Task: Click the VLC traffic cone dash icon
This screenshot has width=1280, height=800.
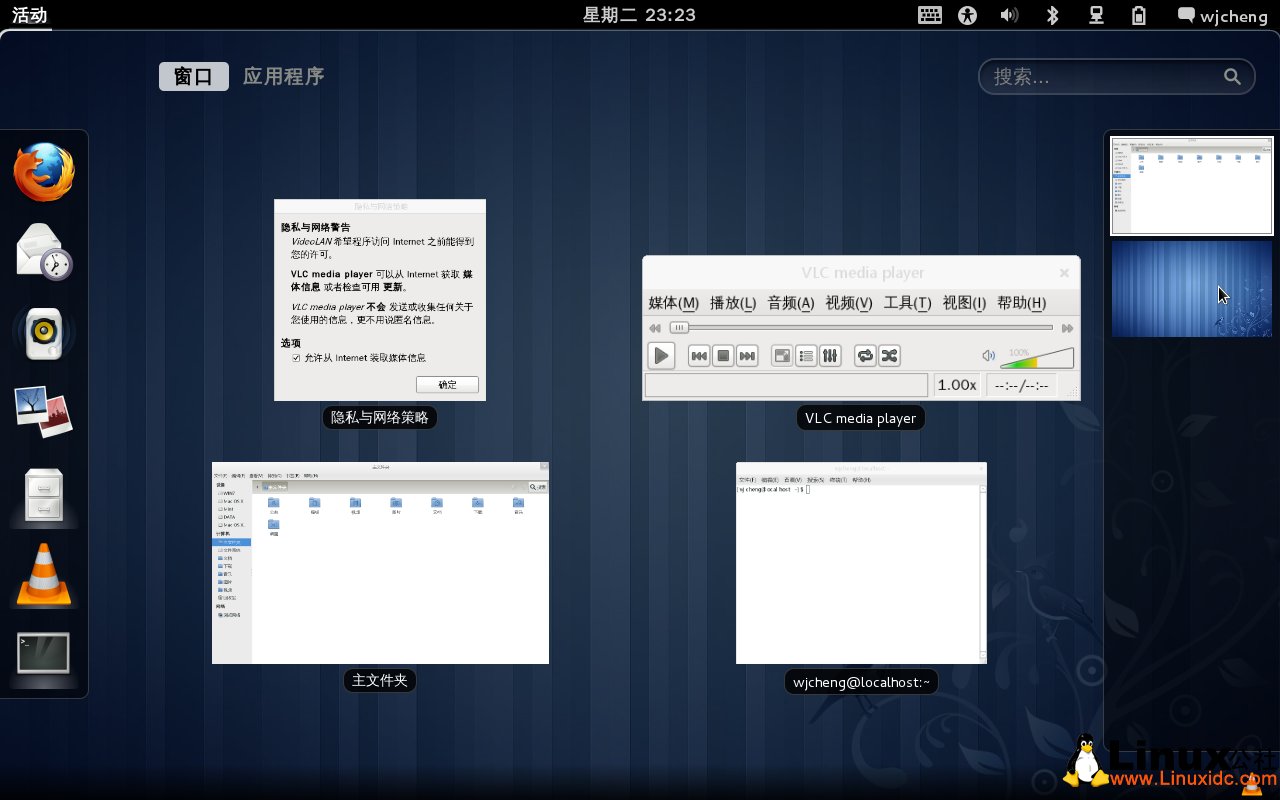Action: point(44,575)
